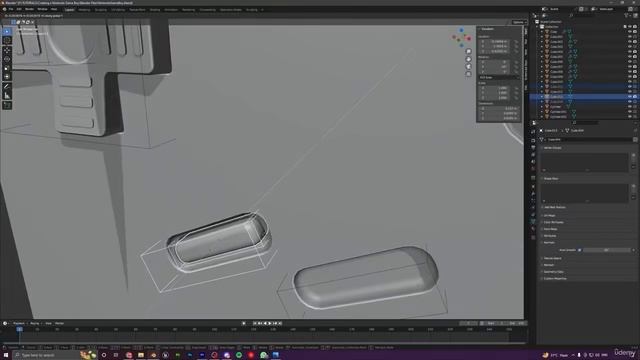Click the Windows Start button
Image resolution: width=640 pixels, height=360 pixels.
click(x=5, y=355)
